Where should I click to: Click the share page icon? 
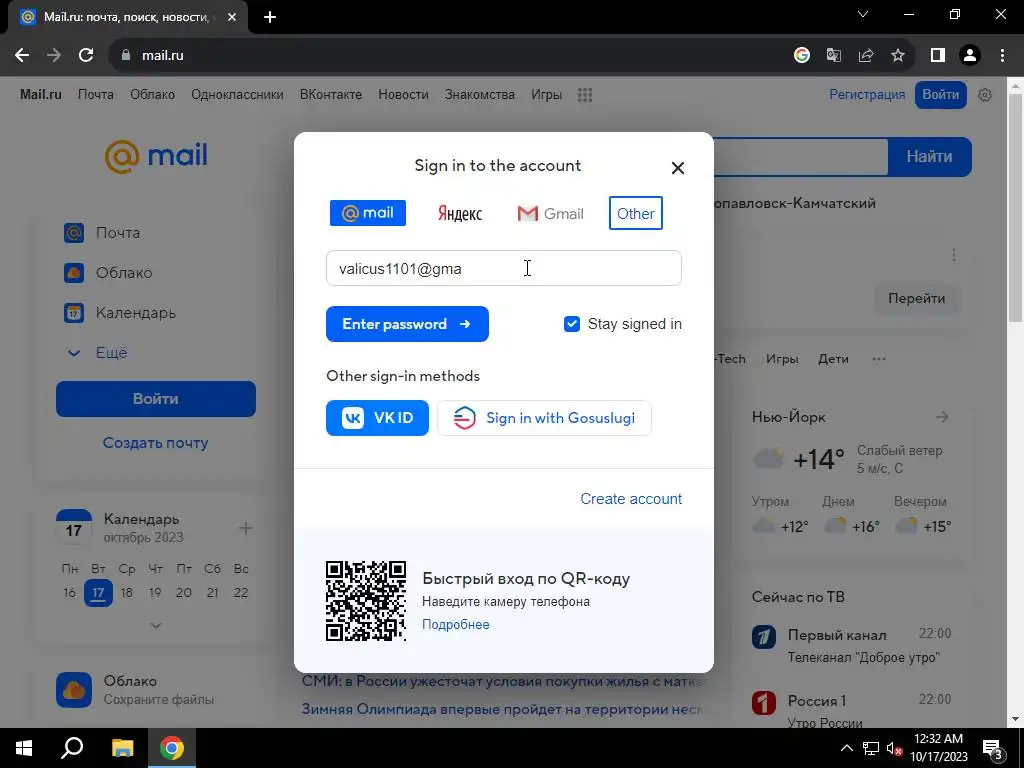pyautogui.click(x=866, y=56)
